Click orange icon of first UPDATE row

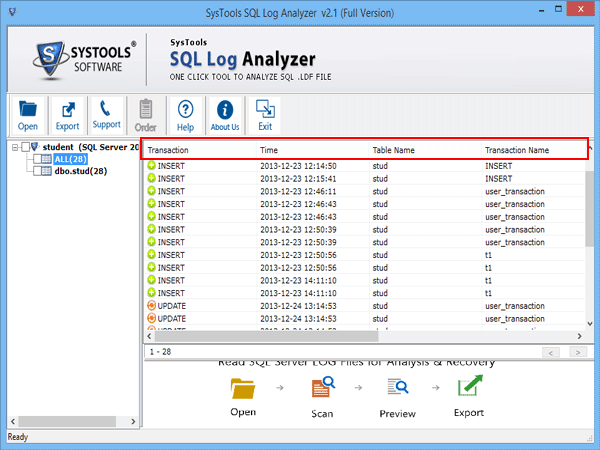click(152, 305)
